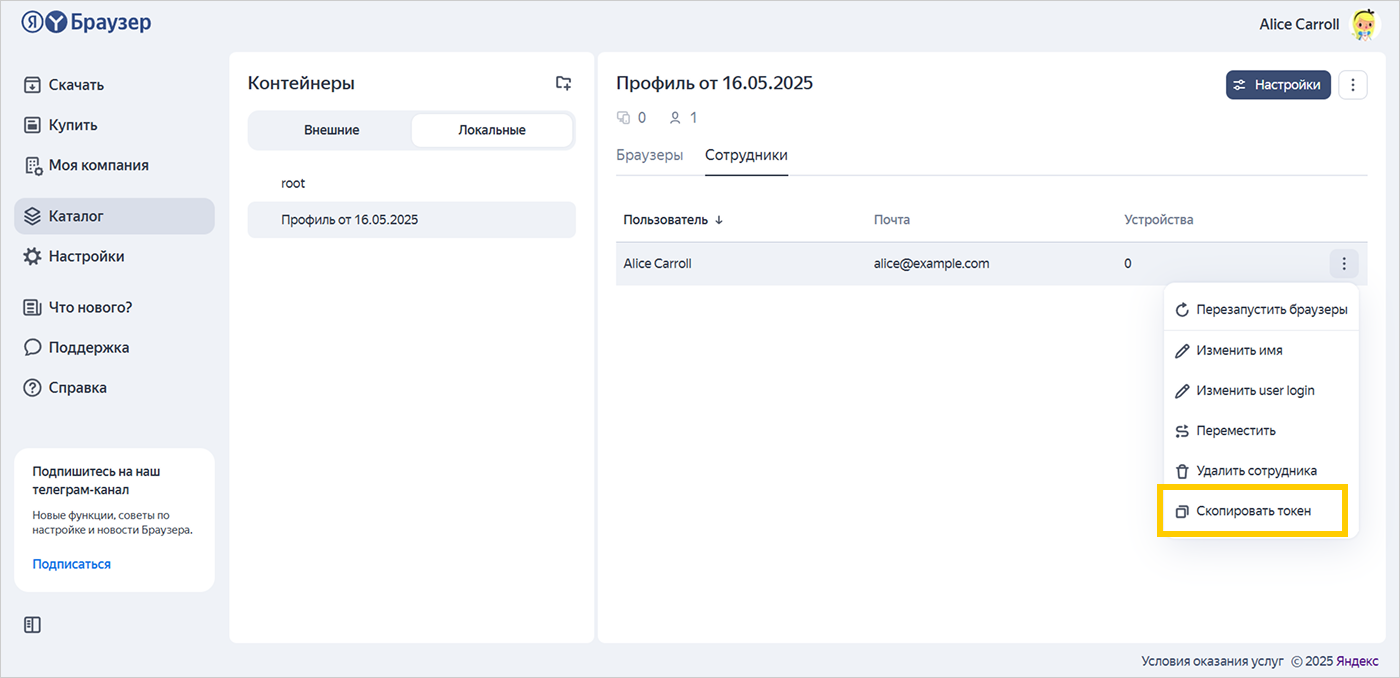Screen dimensions: 1400x678
Task: Click the copy icon for Скопировать токен
Action: pyautogui.click(x=1182, y=511)
